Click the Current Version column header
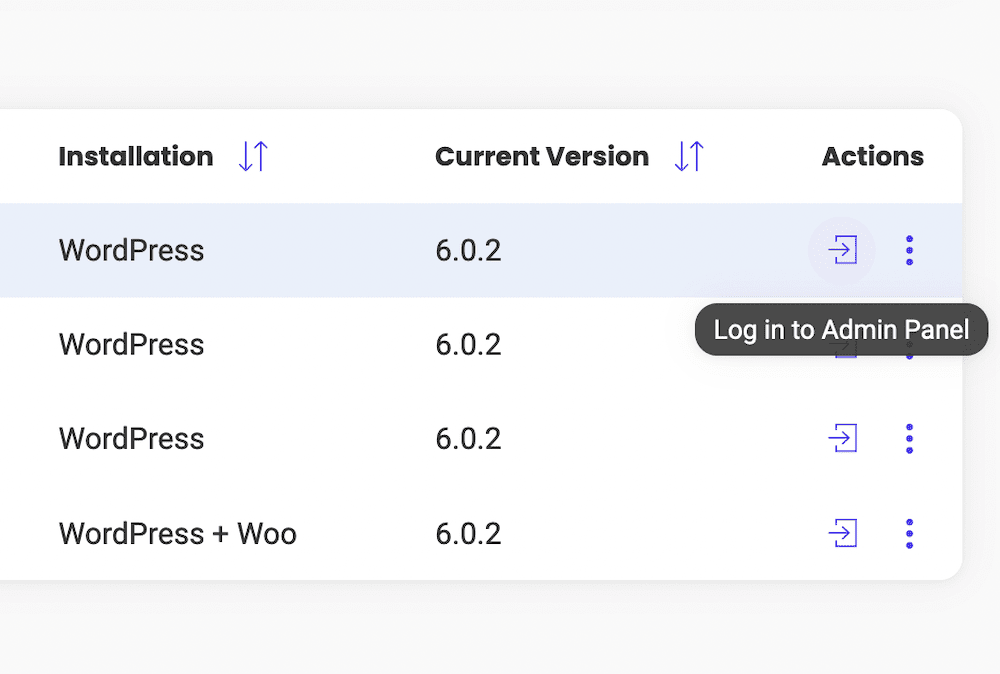 tap(542, 156)
